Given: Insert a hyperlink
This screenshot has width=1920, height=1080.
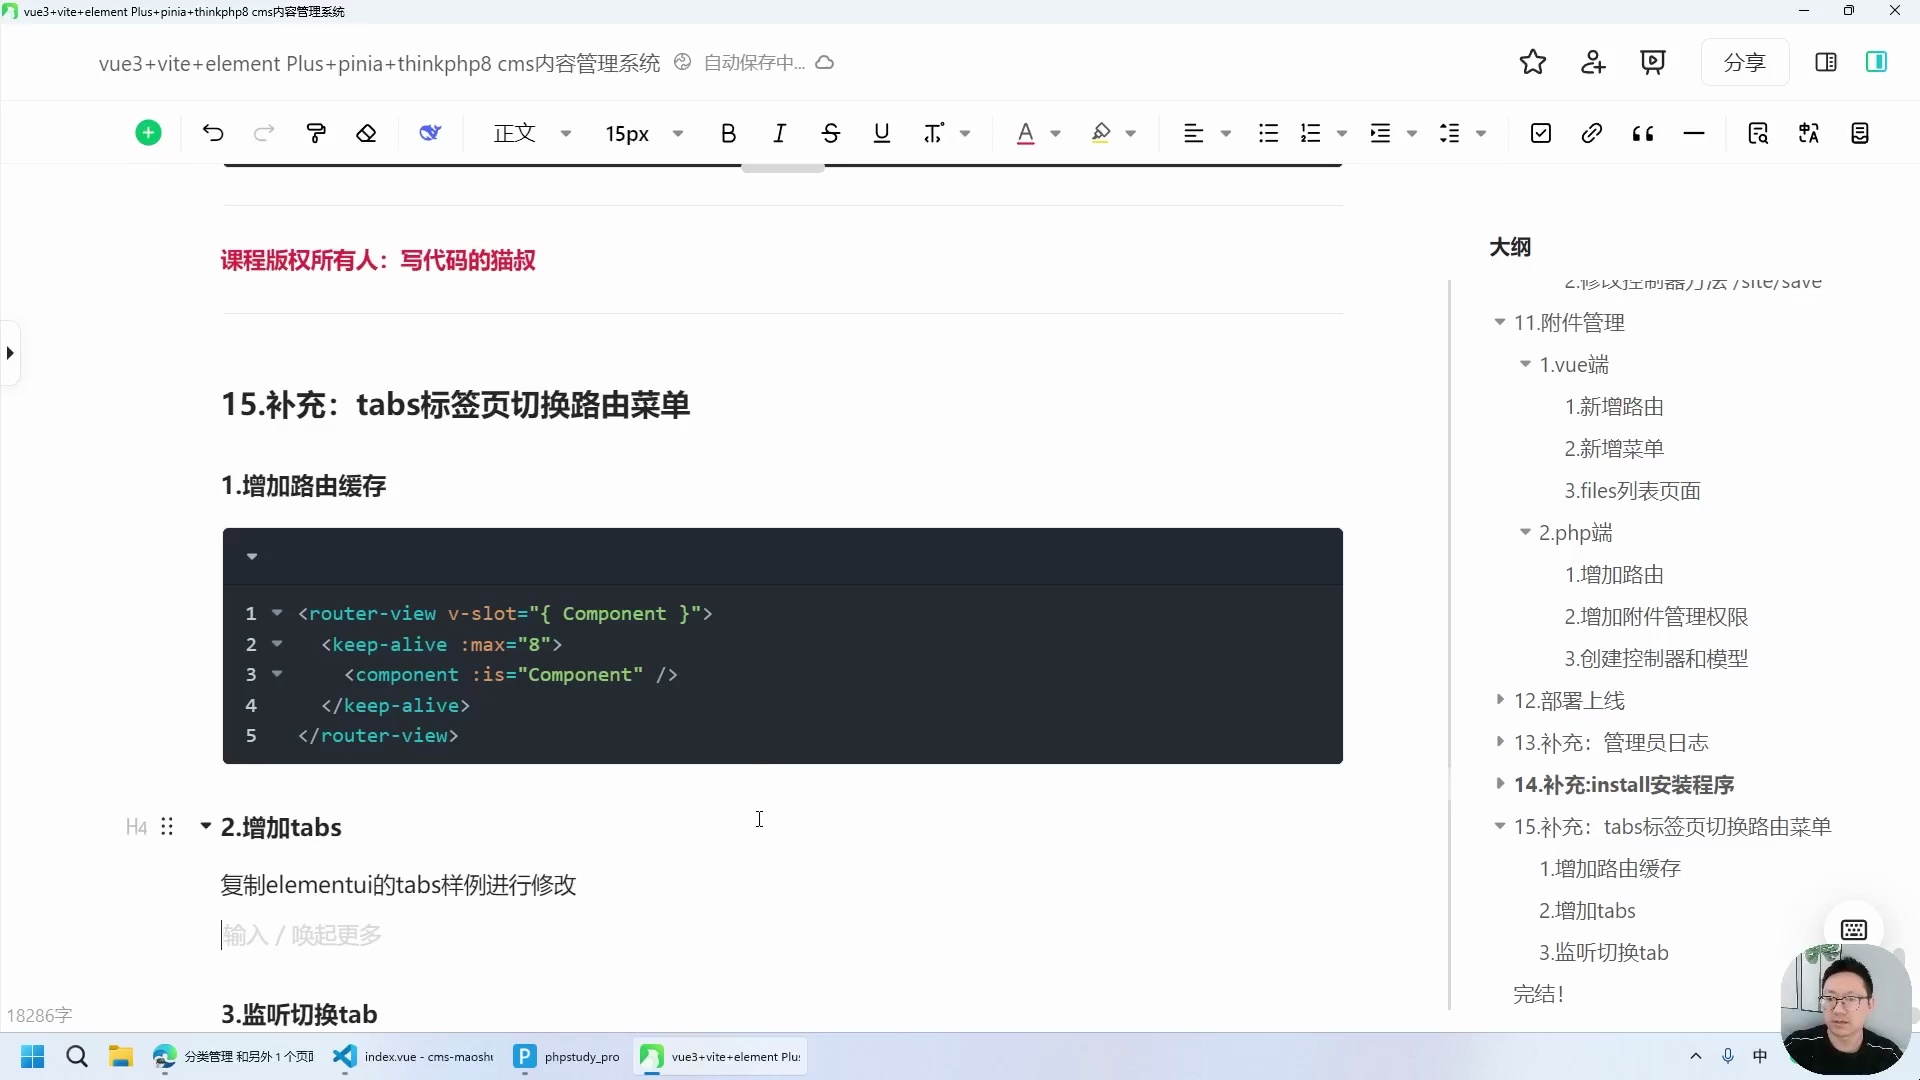Looking at the screenshot, I should (x=1592, y=133).
